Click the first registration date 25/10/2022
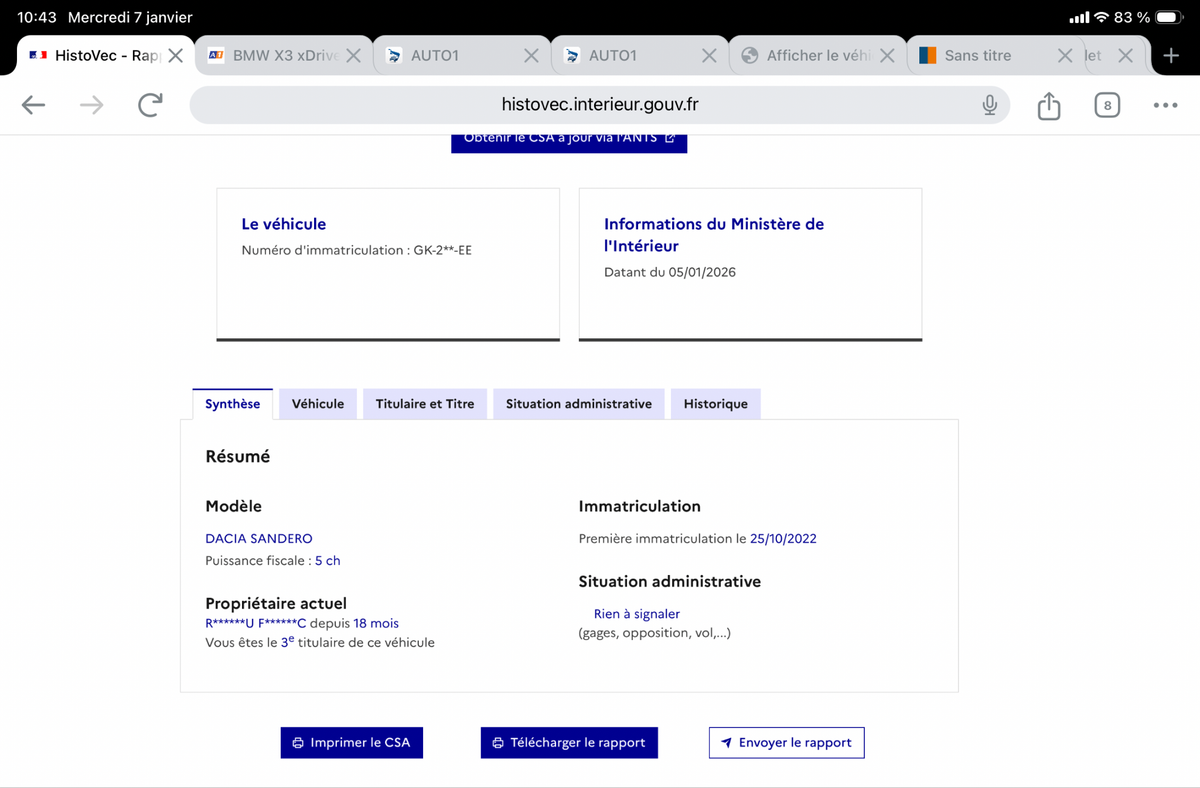Viewport: 1200px width, 788px height. click(x=784, y=538)
